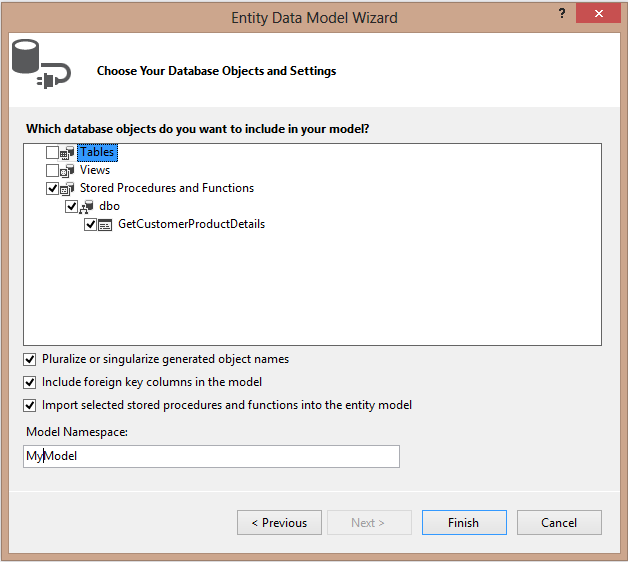The height and width of the screenshot is (562, 628).
Task: Click the Views node icon
Action: [67, 171]
